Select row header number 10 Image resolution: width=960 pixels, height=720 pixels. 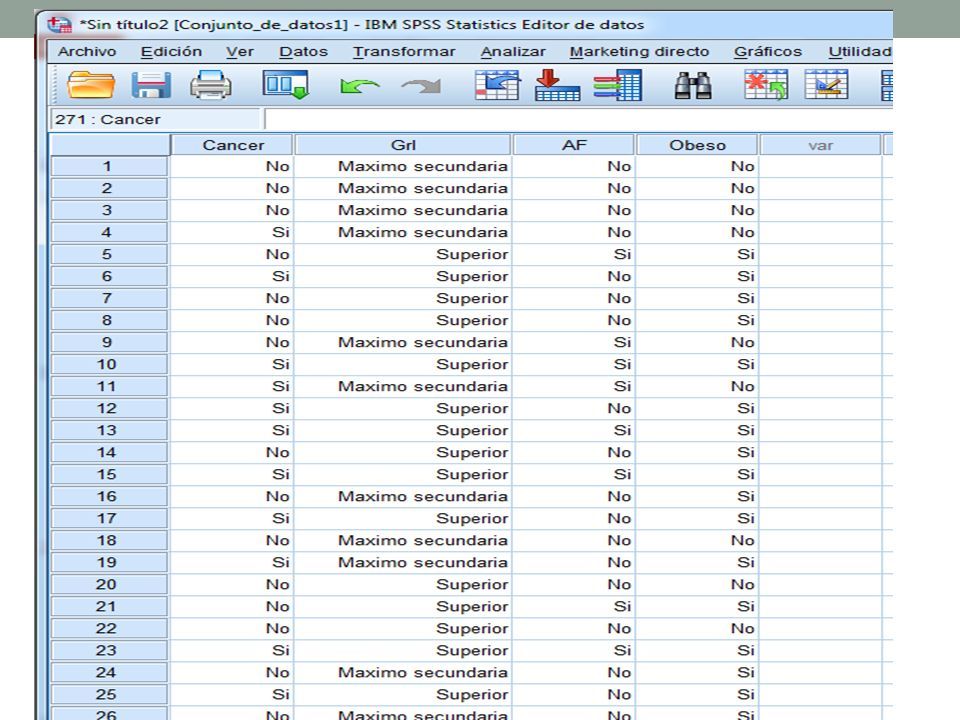[108, 364]
